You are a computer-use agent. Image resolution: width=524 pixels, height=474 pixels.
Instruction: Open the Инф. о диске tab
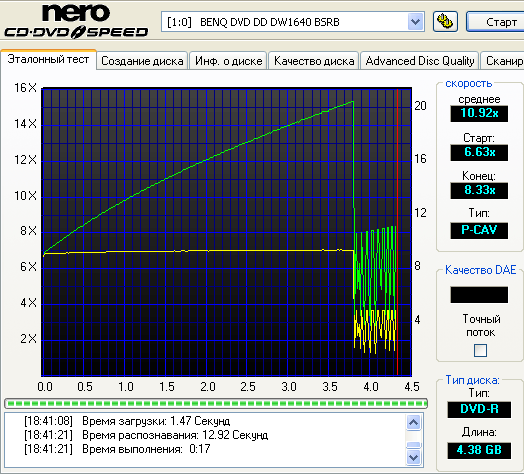tap(229, 61)
